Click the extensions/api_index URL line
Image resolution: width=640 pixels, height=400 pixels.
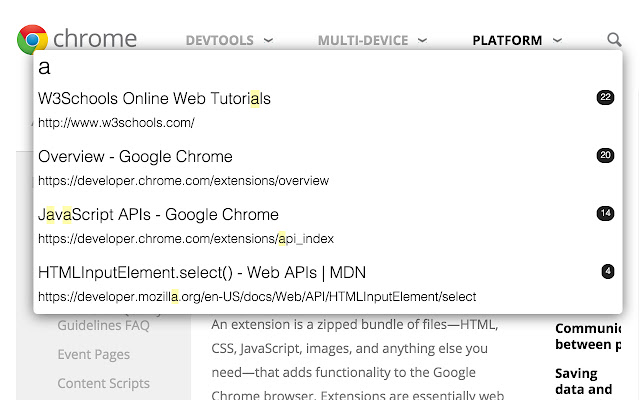pos(186,238)
